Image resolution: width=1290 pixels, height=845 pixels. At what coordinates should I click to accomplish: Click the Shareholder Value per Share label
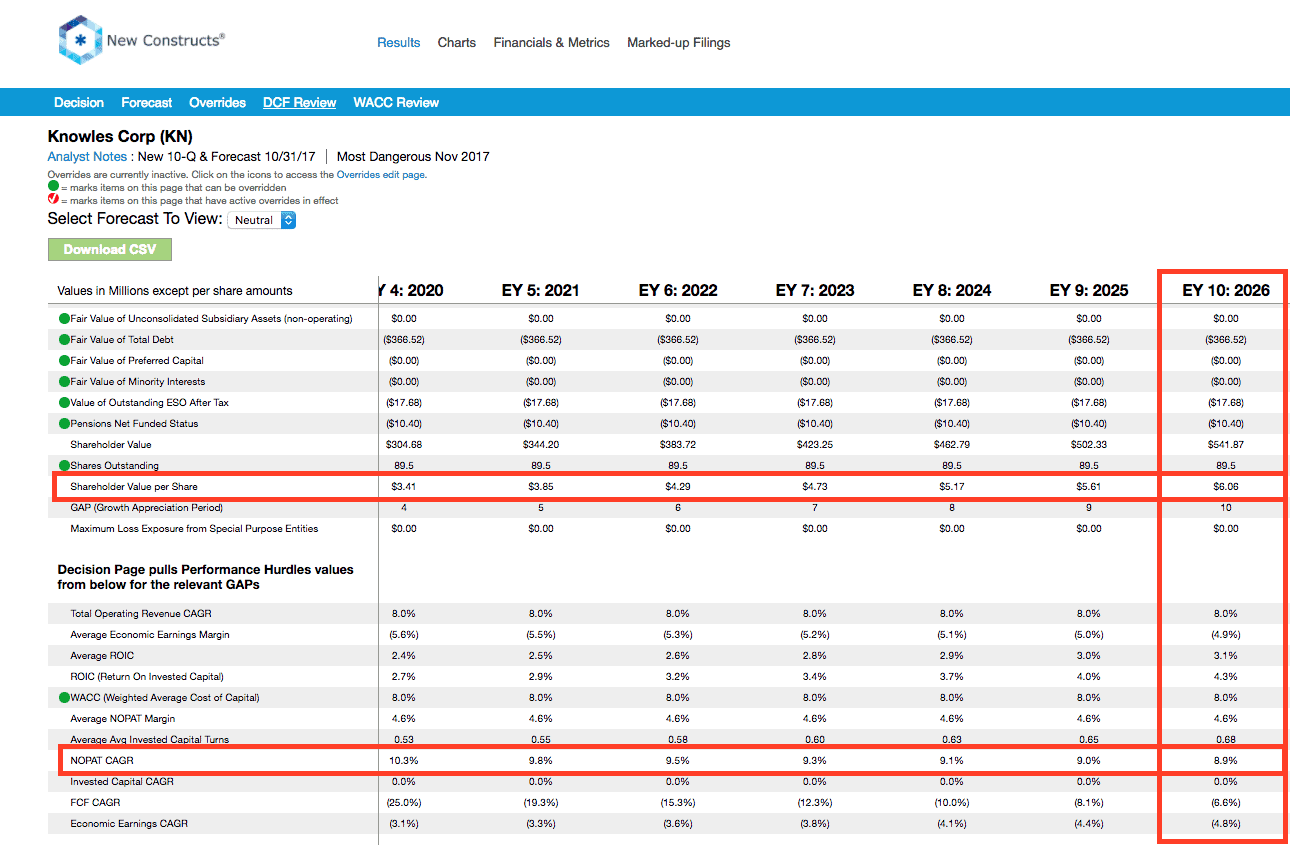click(134, 487)
